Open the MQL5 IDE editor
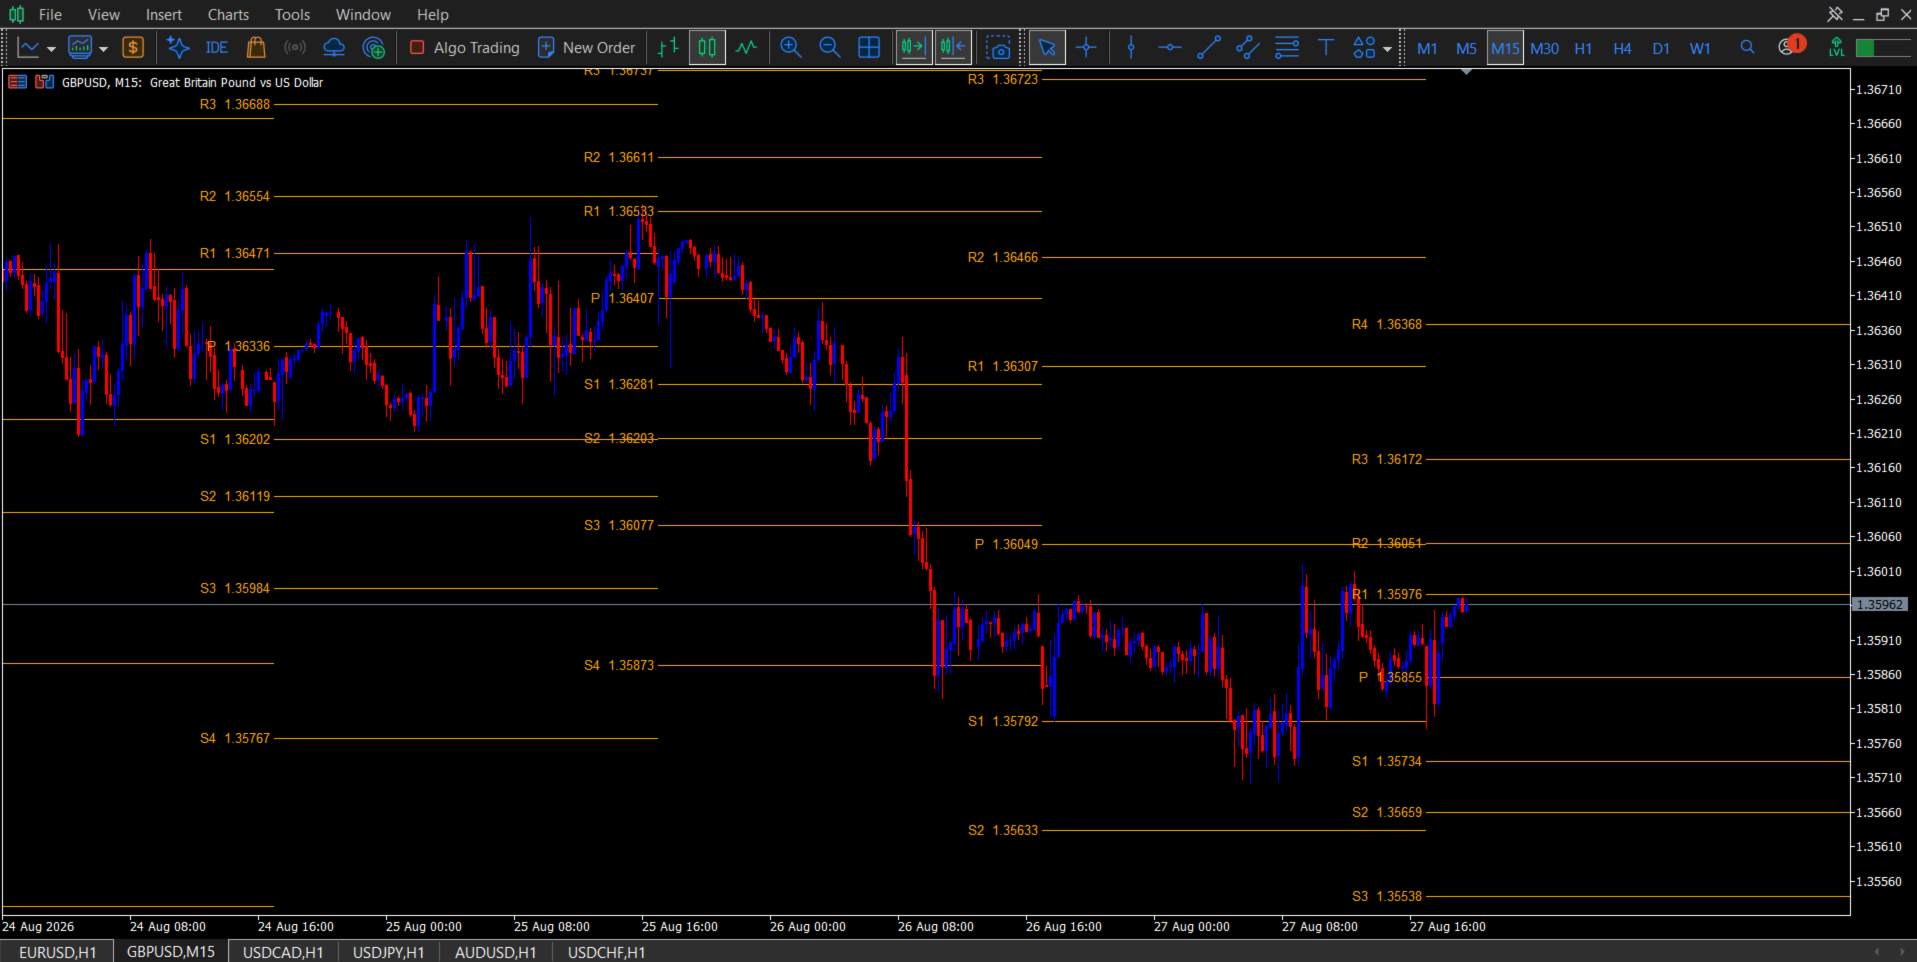Viewport: 1917px width, 962px height. point(217,47)
